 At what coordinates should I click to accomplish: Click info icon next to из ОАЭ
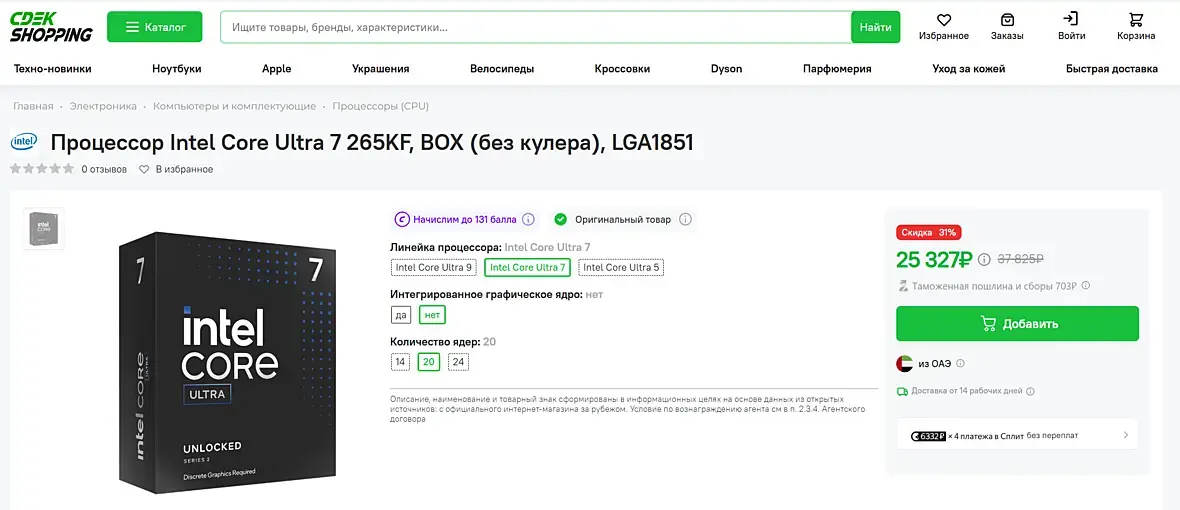pyautogui.click(x=960, y=363)
